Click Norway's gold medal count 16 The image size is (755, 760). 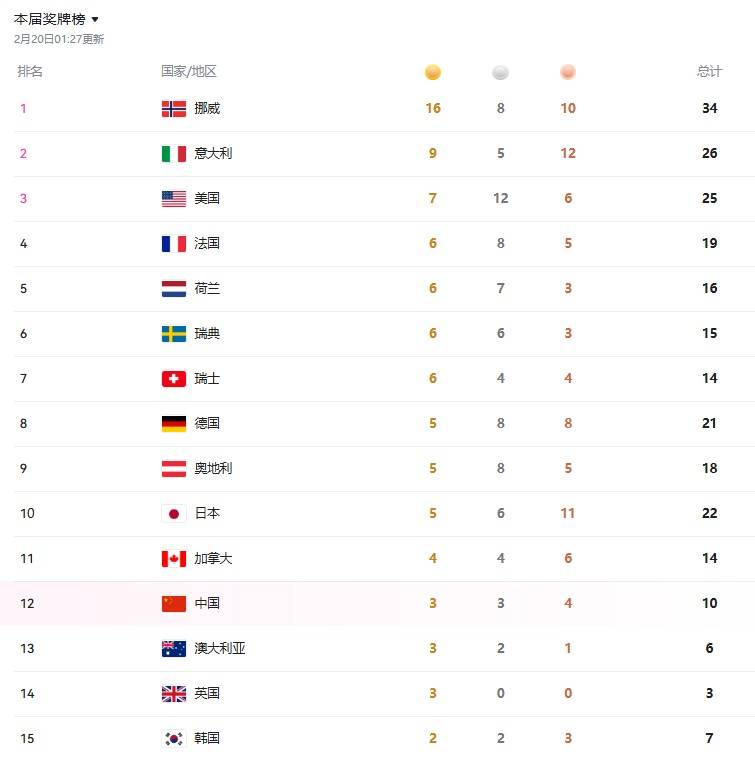pos(433,108)
